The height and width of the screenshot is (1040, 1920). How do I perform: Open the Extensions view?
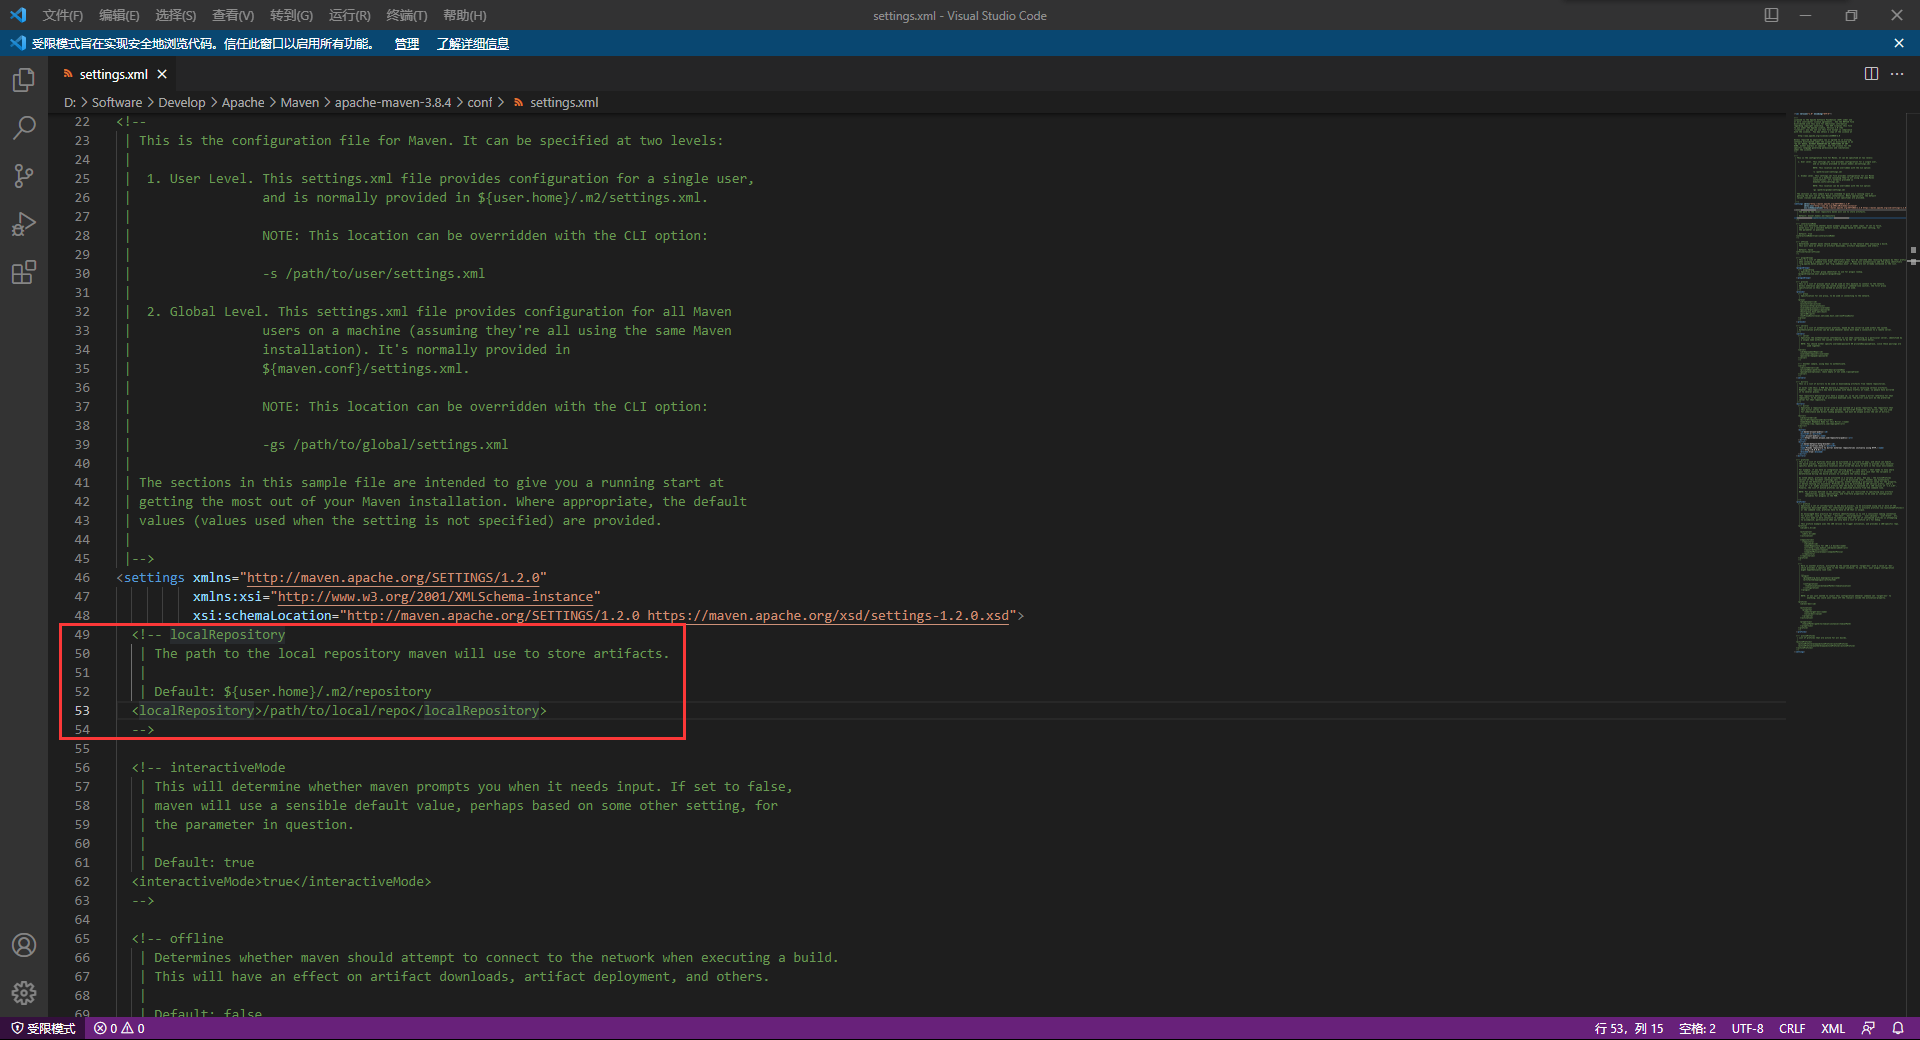pyautogui.click(x=24, y=272)
